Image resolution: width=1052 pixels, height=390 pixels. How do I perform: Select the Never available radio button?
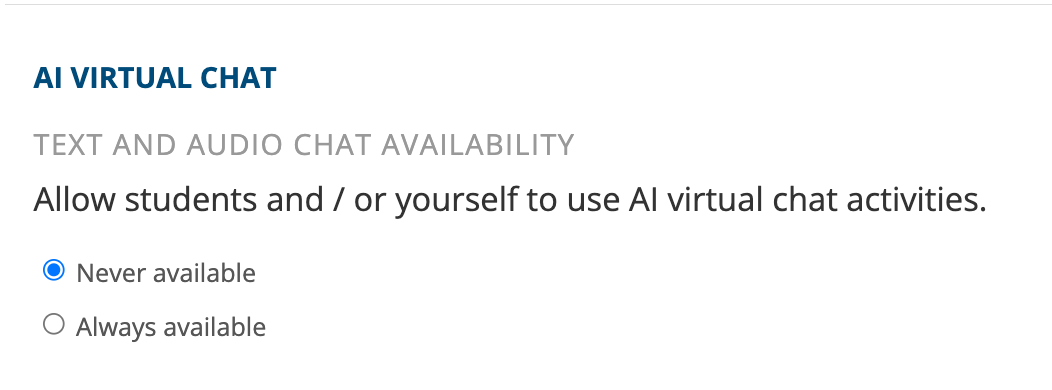tap(54, 271)
